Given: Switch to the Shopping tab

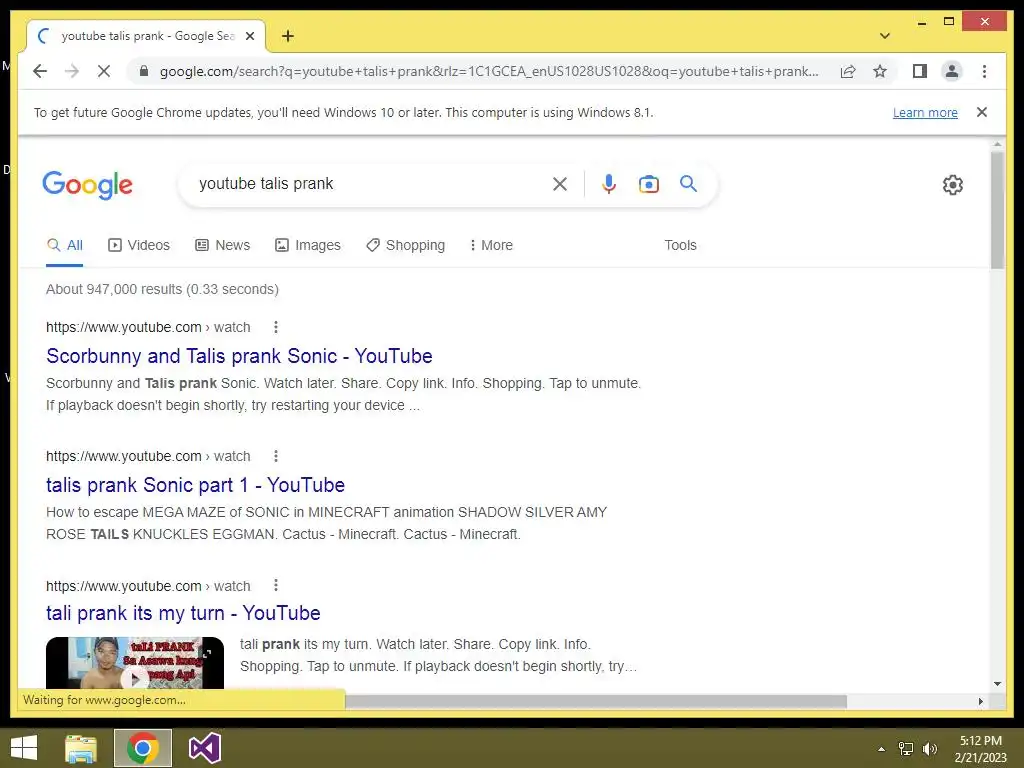Looking at the screenshot, I should click(x=406, y=246).
